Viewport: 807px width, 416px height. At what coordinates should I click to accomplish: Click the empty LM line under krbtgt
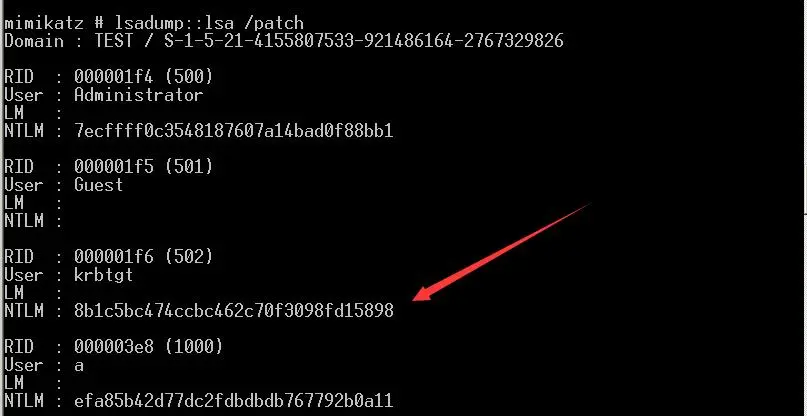[33, 292]
